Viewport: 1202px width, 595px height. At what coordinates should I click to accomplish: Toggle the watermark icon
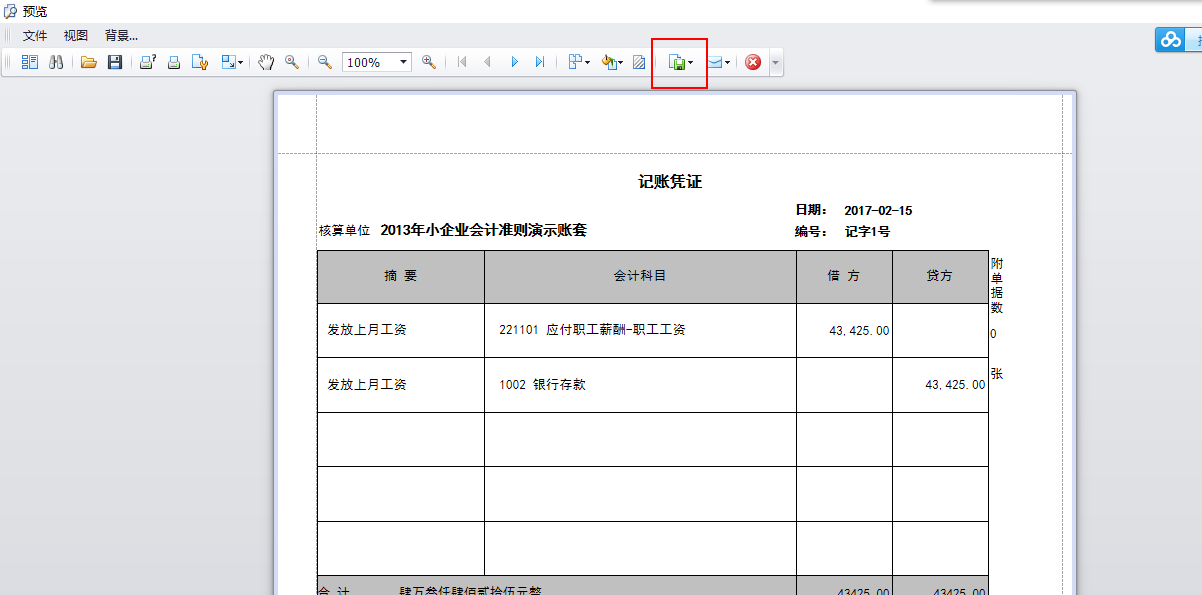click(639, 62)
